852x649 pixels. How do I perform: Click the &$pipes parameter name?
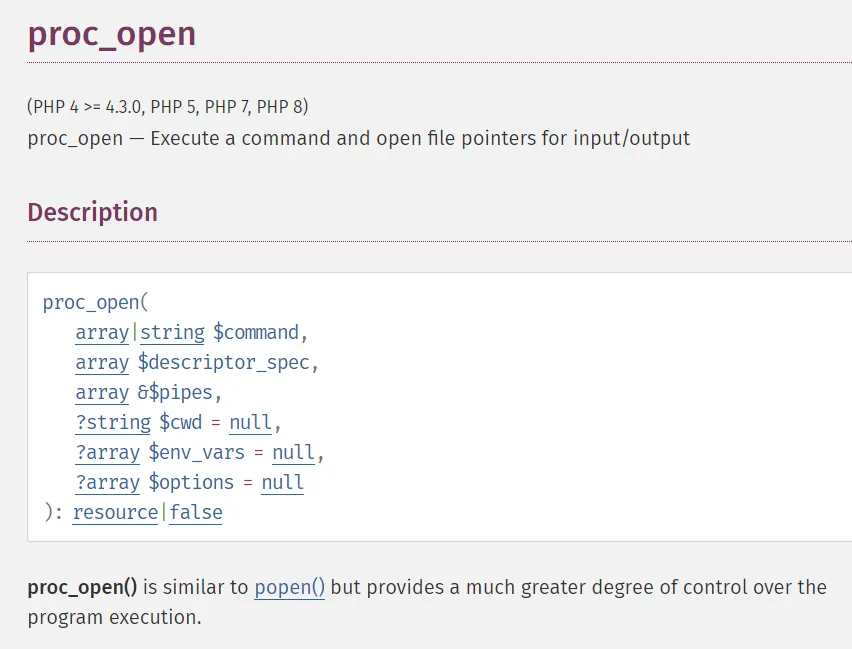(175, 392)
